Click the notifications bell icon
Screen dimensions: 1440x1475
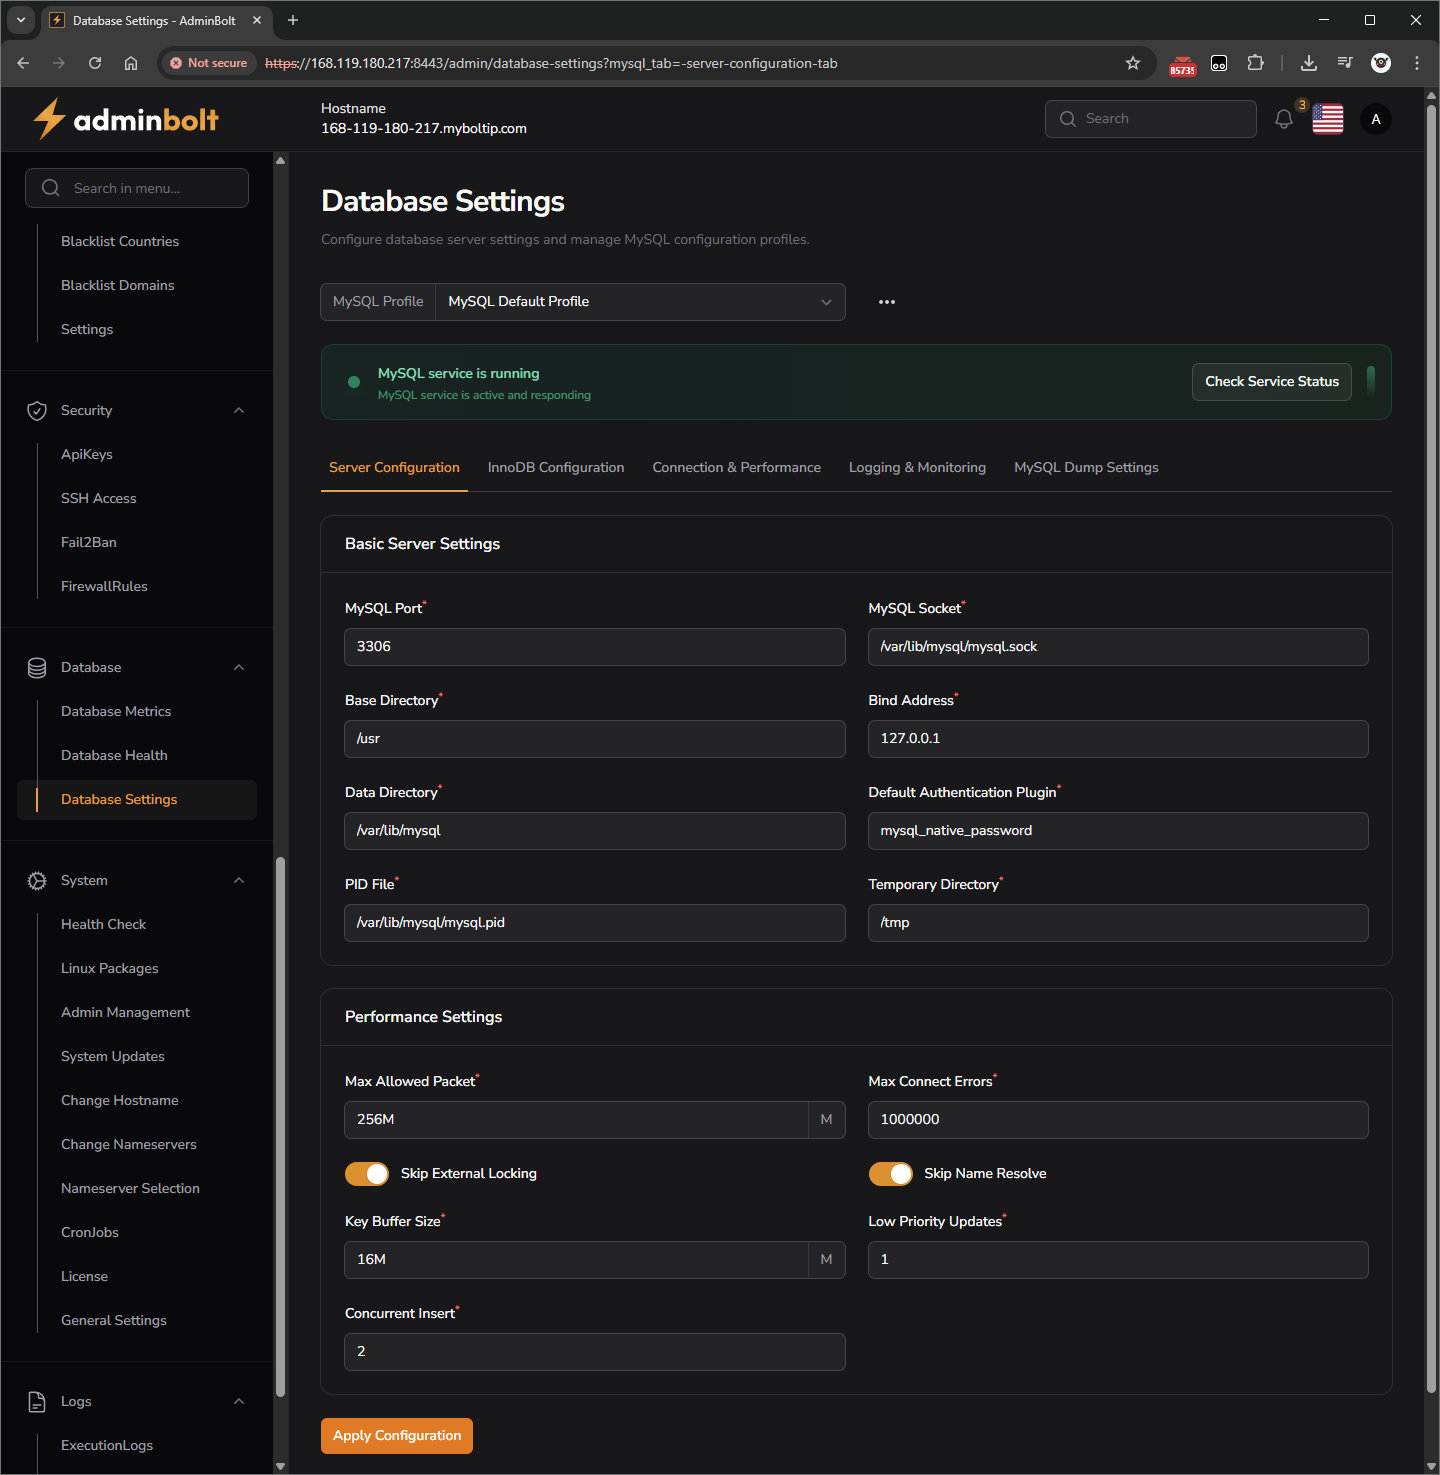(1284, 120)
